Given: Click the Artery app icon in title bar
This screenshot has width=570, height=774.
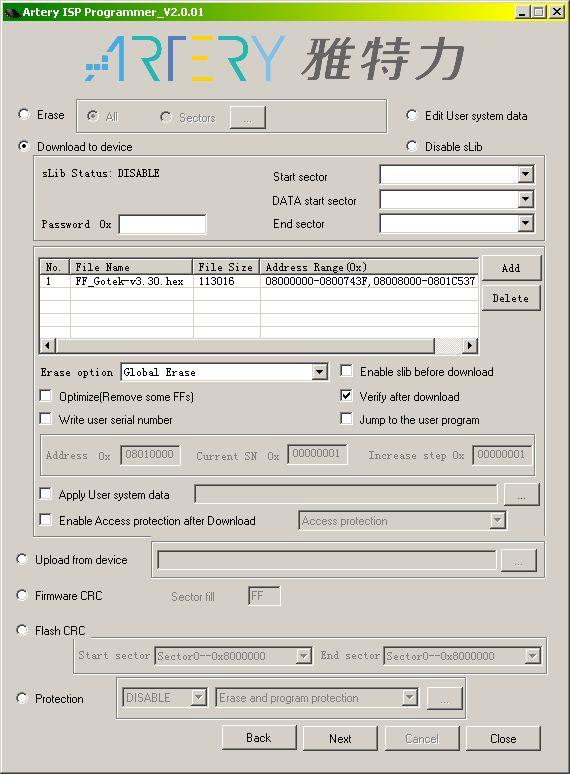Looking at the screenshot, I should click(12, 12).
